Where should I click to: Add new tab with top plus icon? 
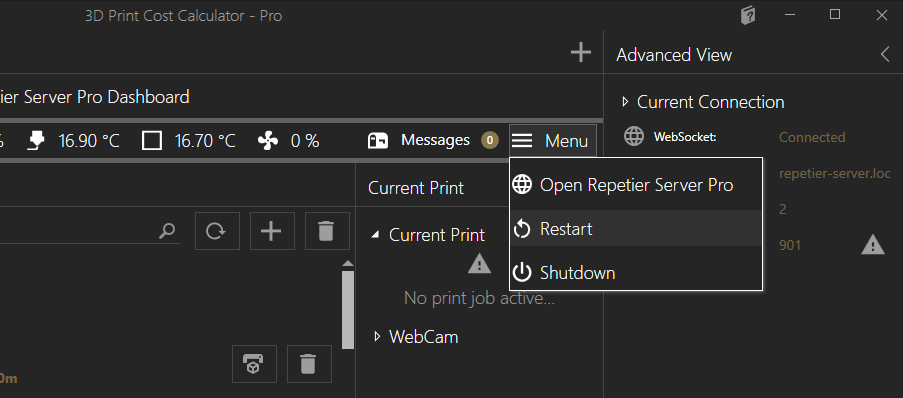[x=580, y=52]
